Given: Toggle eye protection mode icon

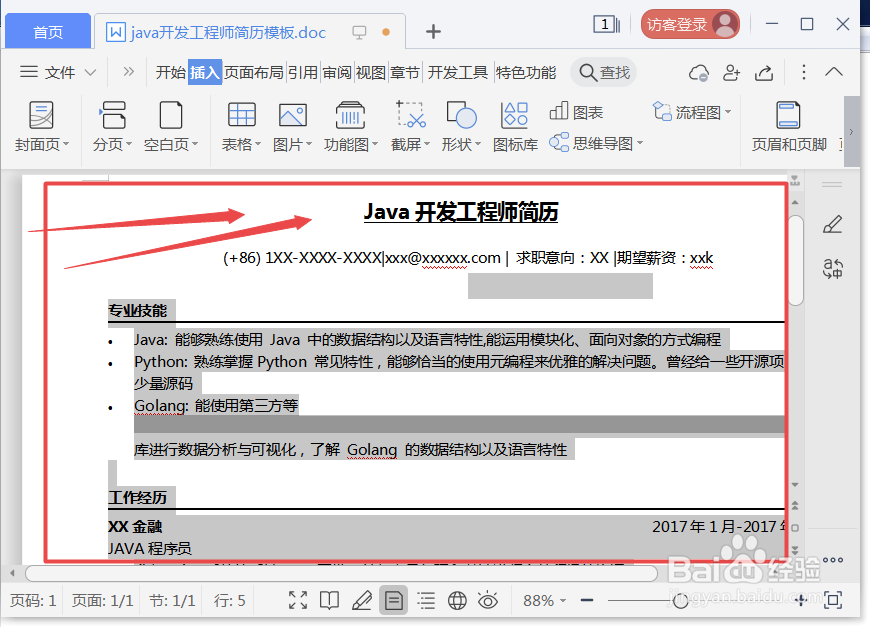Looking at the screenshot, I should 488,600.
